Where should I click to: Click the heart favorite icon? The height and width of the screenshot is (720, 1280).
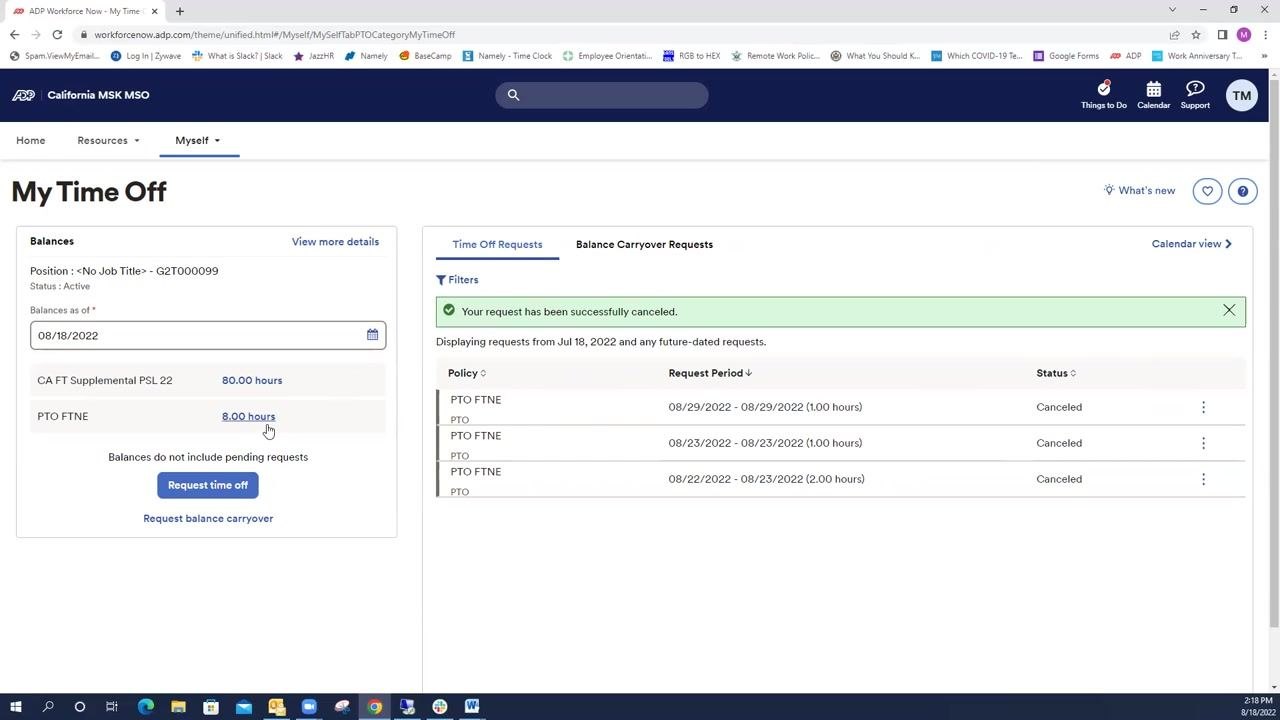click(x=1207, y=191)
